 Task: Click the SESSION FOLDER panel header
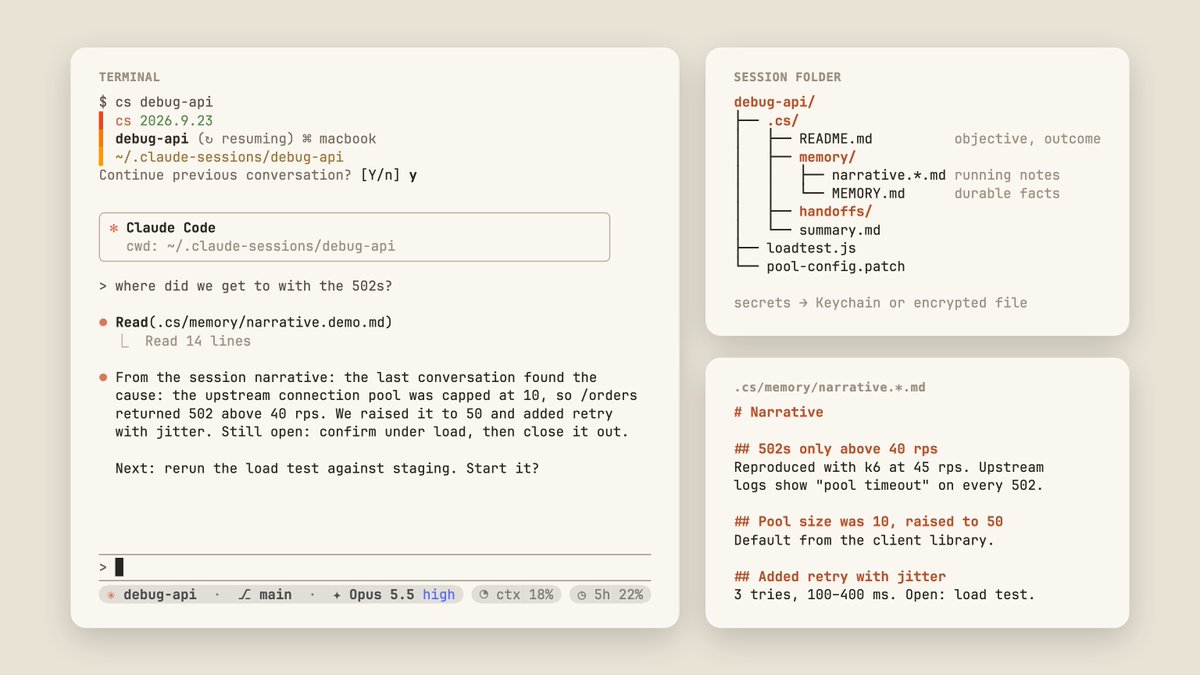(x=787, y=77)
